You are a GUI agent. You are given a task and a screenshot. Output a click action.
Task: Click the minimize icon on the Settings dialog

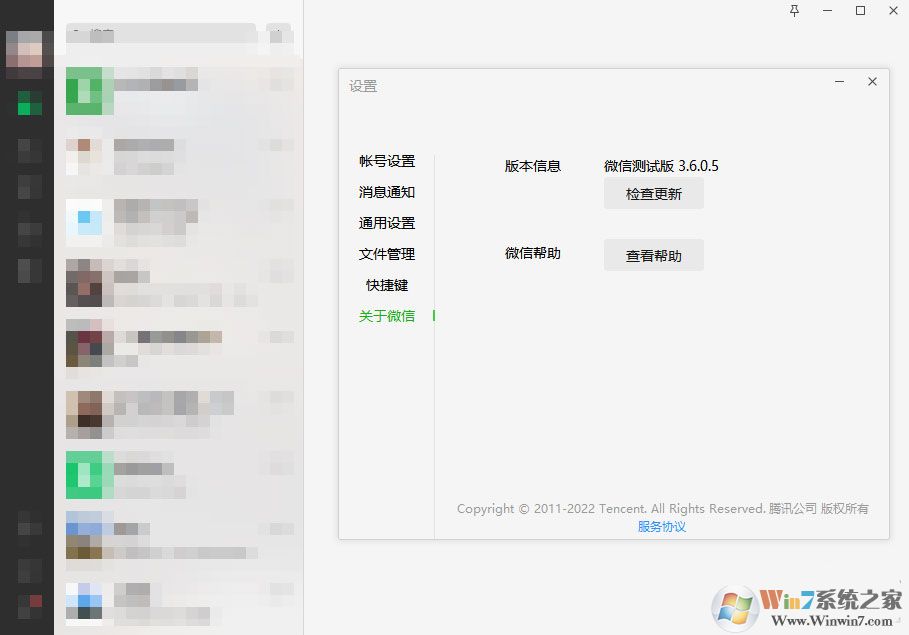pos(839,82)
